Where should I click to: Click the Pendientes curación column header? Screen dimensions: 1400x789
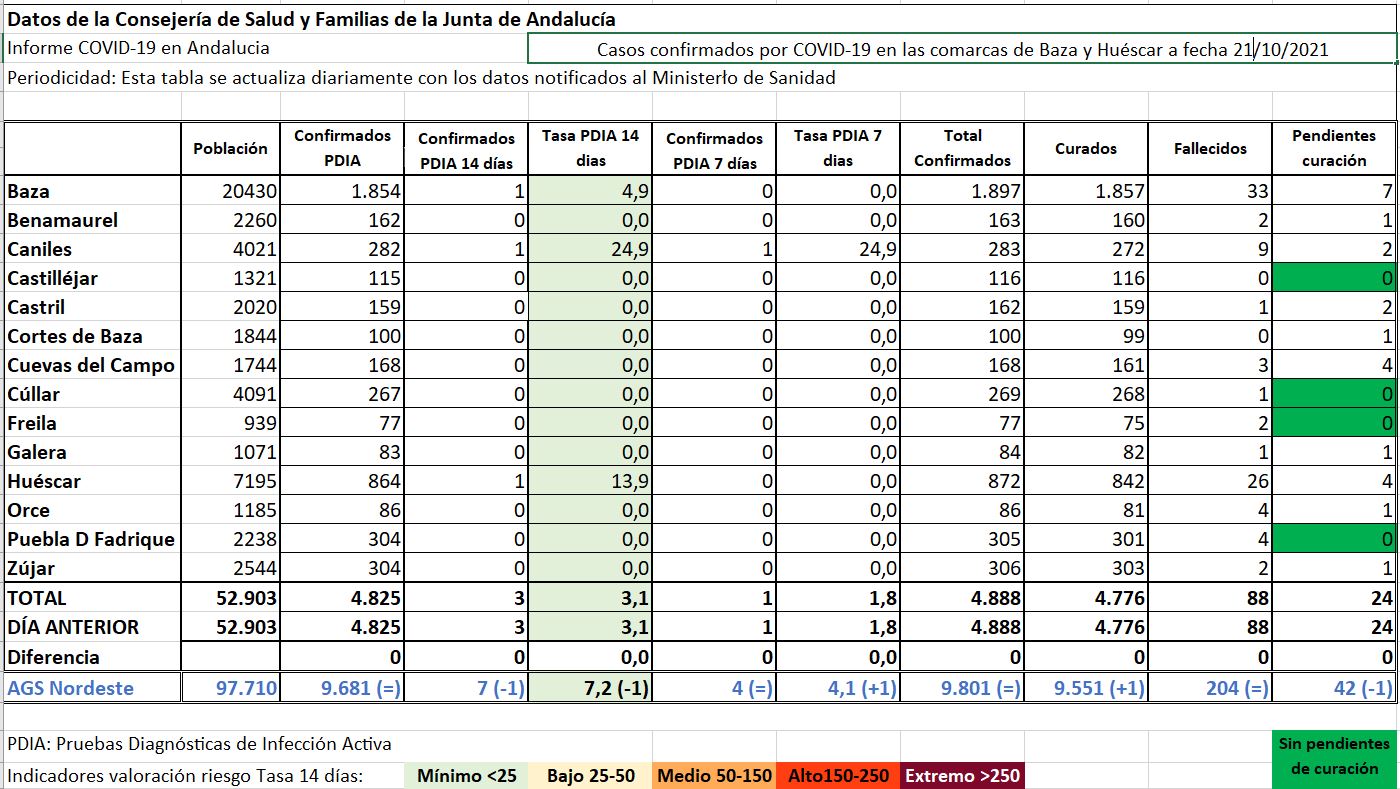1334,148
